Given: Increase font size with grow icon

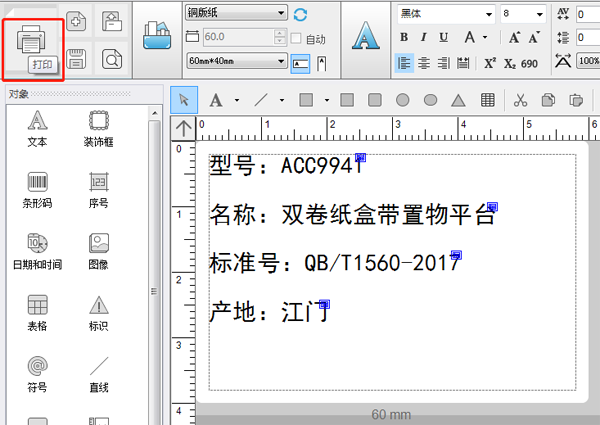Looking at the screenshot, I should [x=515, y=37].
